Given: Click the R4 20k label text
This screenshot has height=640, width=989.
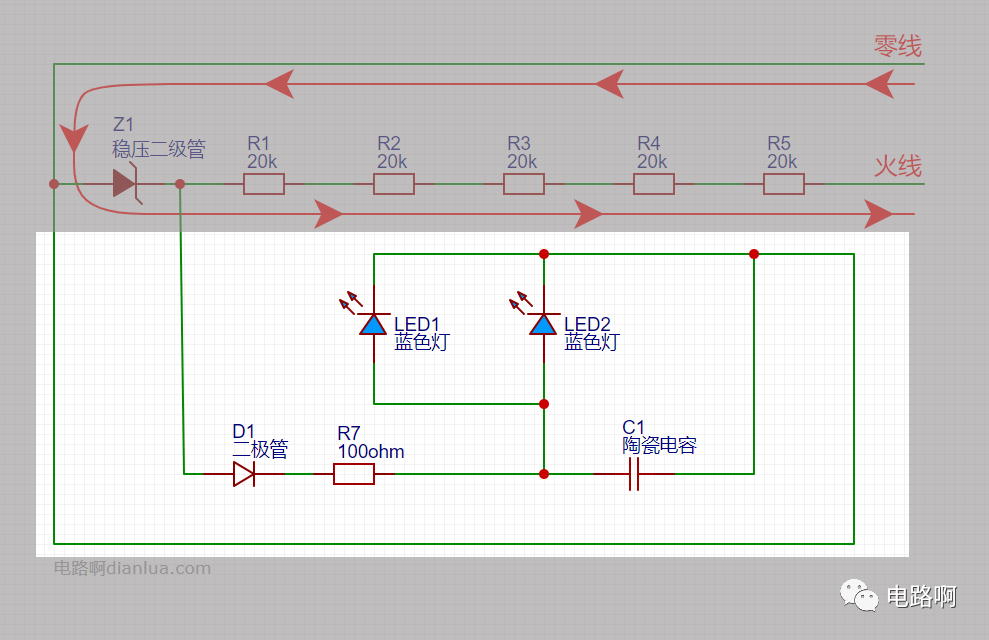Looking at the screenshot, I should pyautogui.click(x=652, y=153).
